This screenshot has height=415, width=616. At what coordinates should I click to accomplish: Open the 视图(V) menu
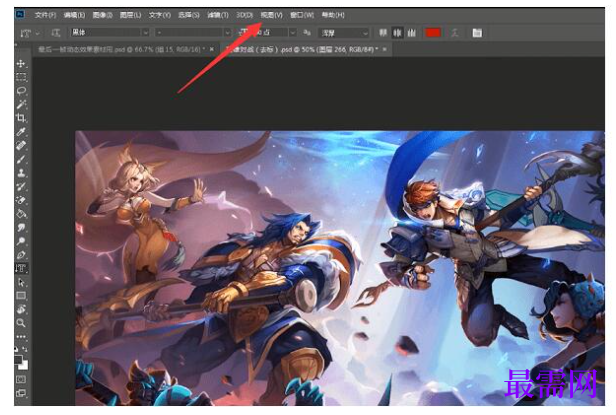[271, 15]
